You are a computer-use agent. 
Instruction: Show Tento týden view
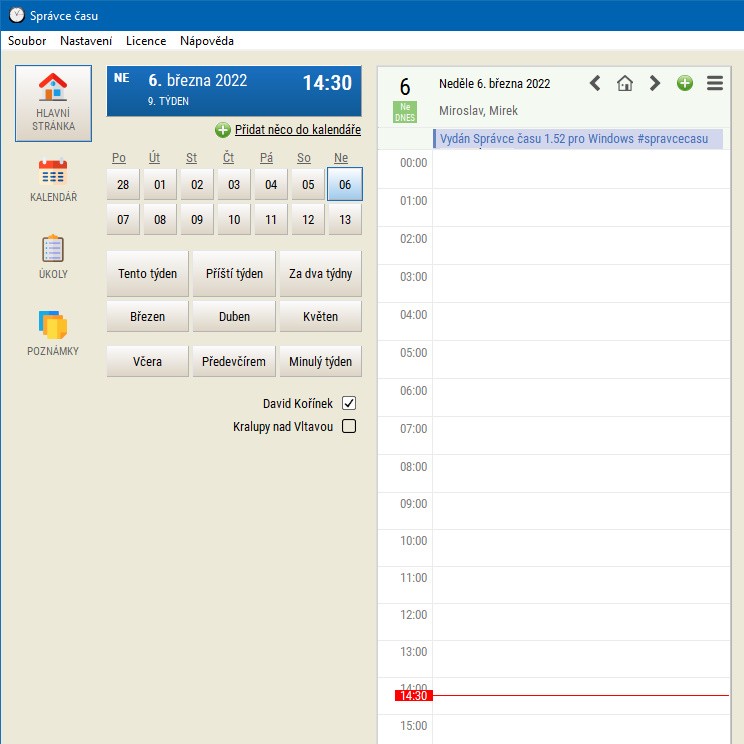pos(148,274)
